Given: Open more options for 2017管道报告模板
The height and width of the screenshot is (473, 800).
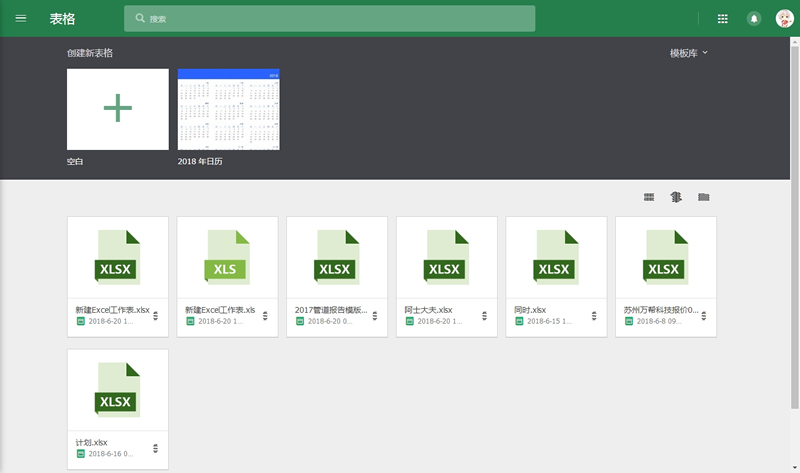Looking at the screenshot, I should (x=375, y=316).
